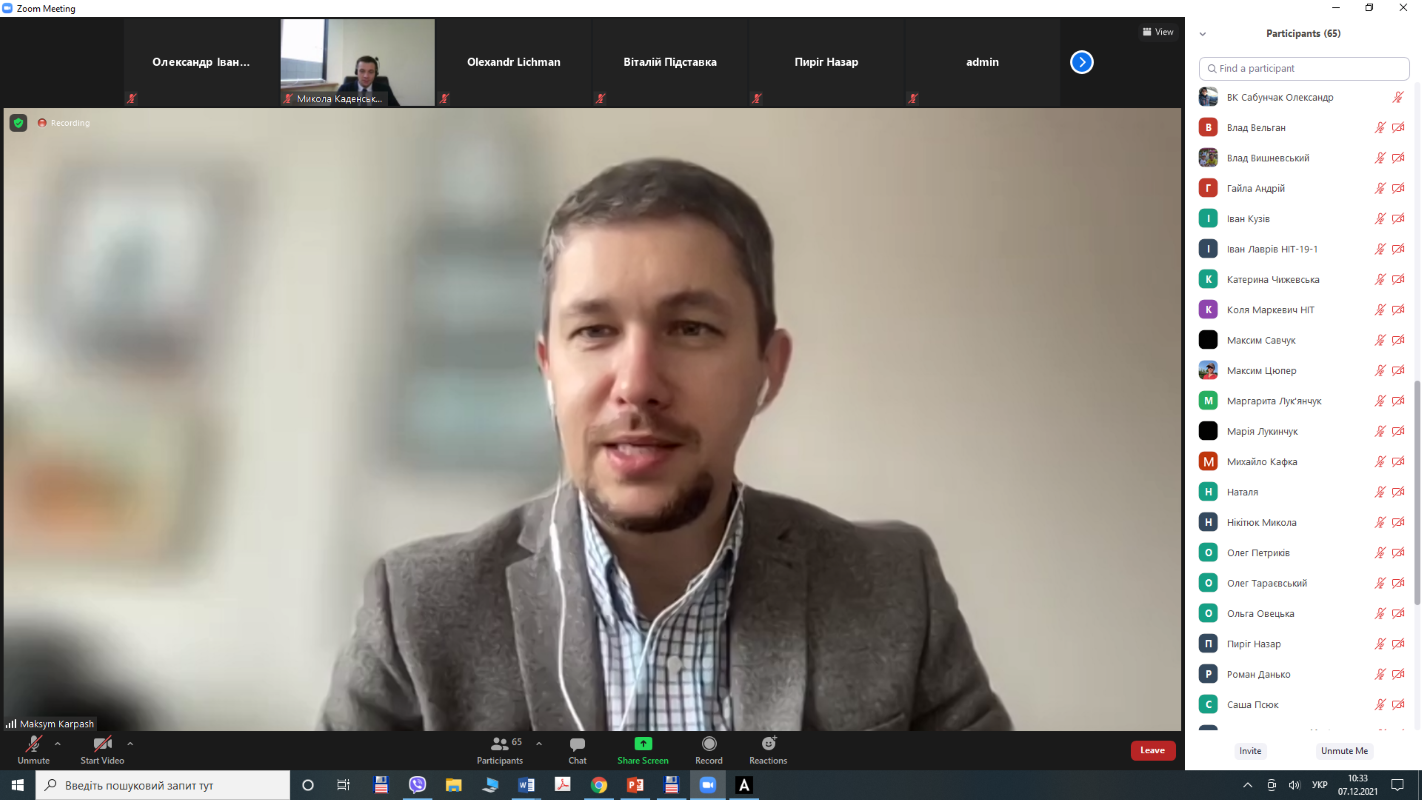This screenshot has width=1422, height=800.
Task: Click the Unmute Me button
Action: (x=1344, y=751)
